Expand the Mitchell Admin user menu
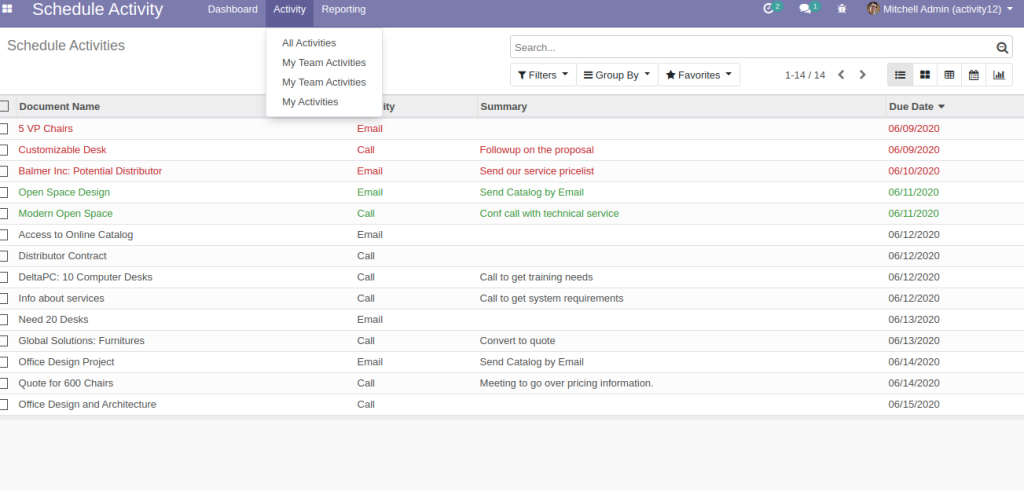 (x=940, y=9)
